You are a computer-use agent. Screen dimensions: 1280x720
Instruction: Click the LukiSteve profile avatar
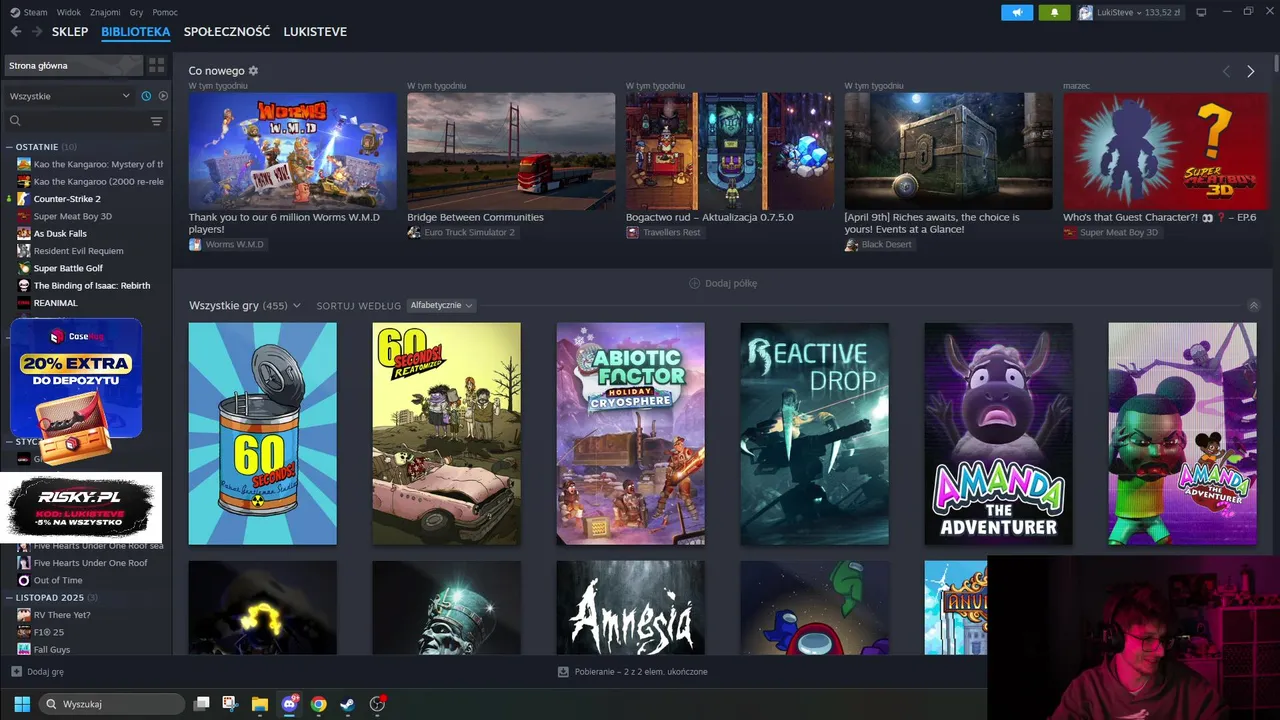pyautogui.click(x=1086, y=13)
